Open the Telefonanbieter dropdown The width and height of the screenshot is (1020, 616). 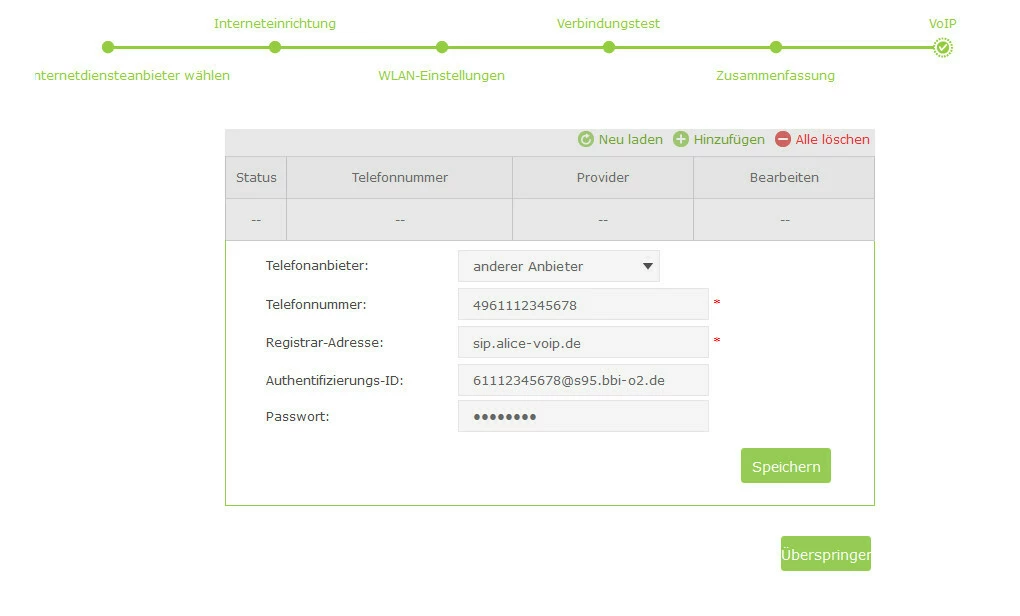pyautogui.click(x=559, y=266)
